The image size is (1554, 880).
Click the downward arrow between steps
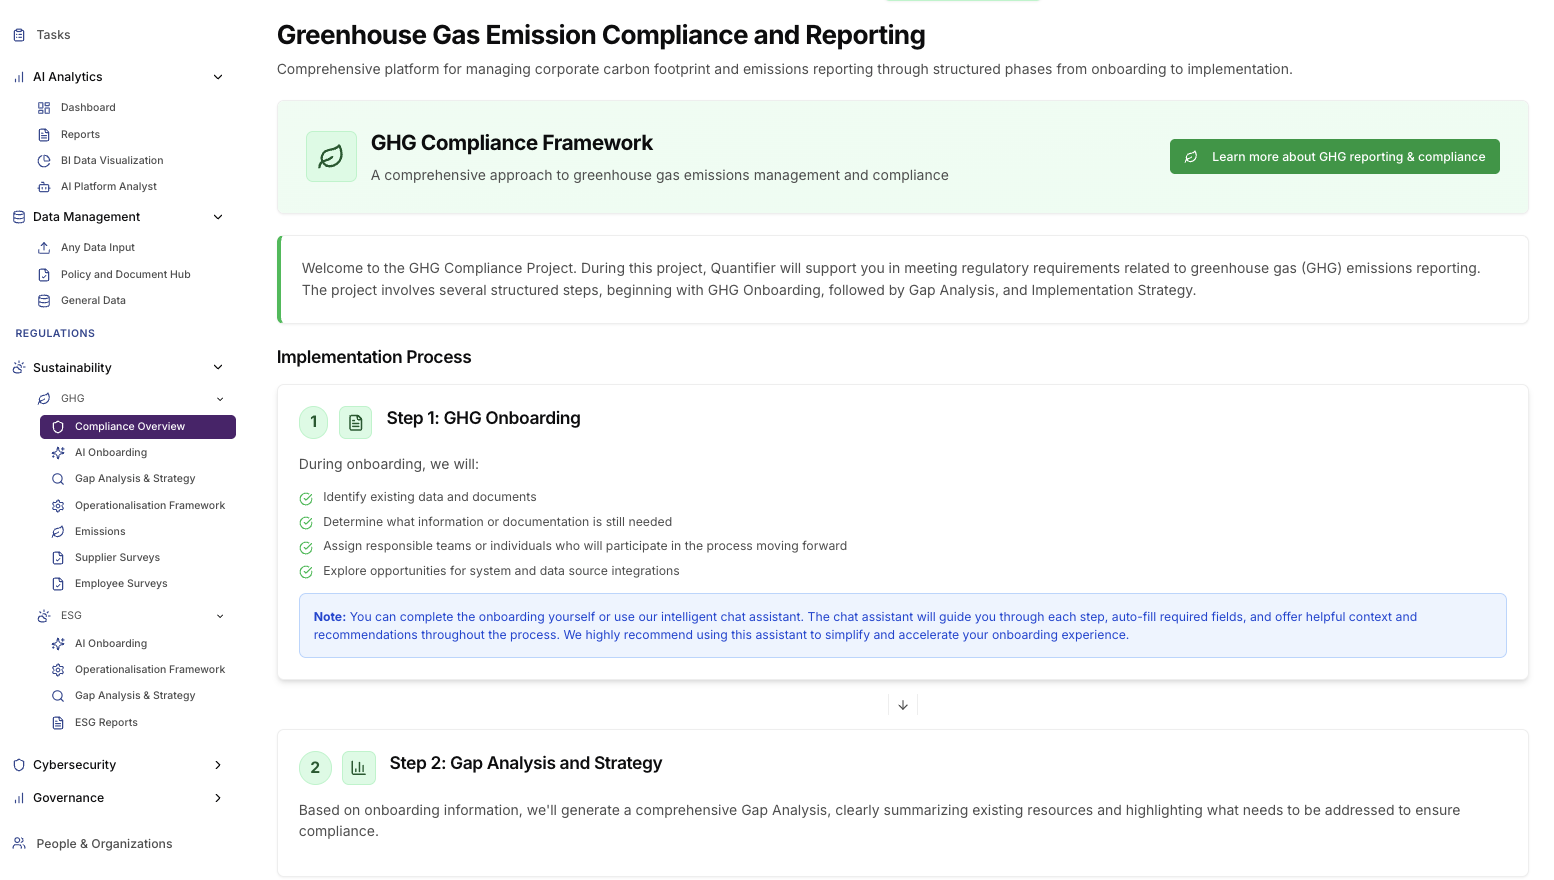[x=902, y=705]
